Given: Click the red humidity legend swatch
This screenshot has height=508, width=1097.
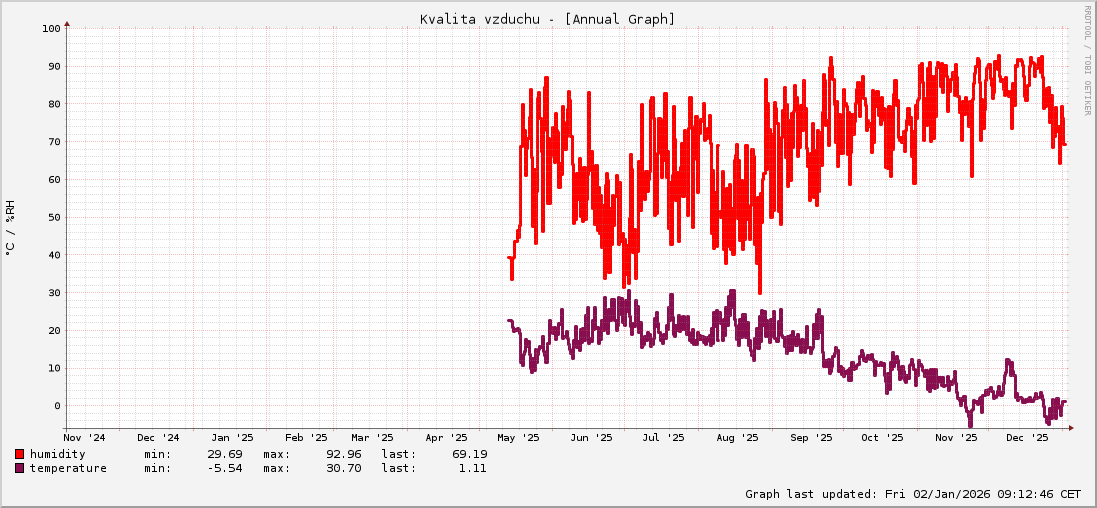Looking at the screenshot, I should (x=19, y=454).
